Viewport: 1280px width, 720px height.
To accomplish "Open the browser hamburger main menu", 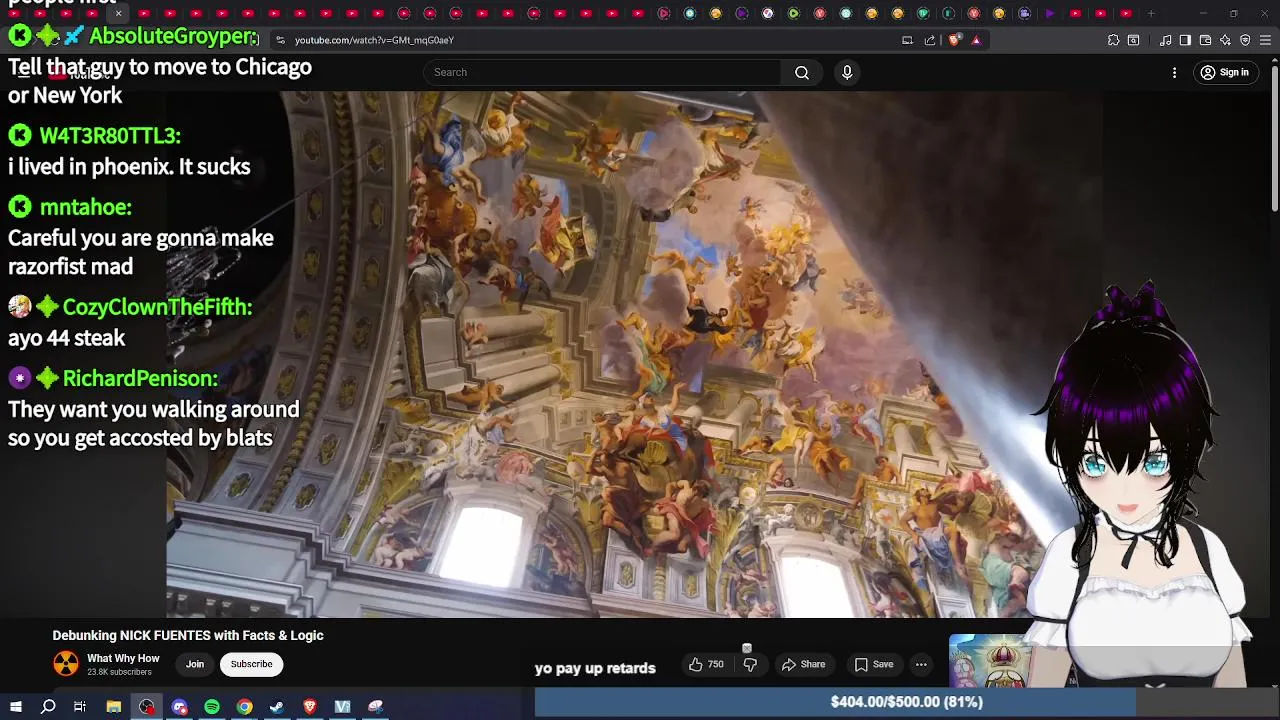I will (x=1265, y=40).
